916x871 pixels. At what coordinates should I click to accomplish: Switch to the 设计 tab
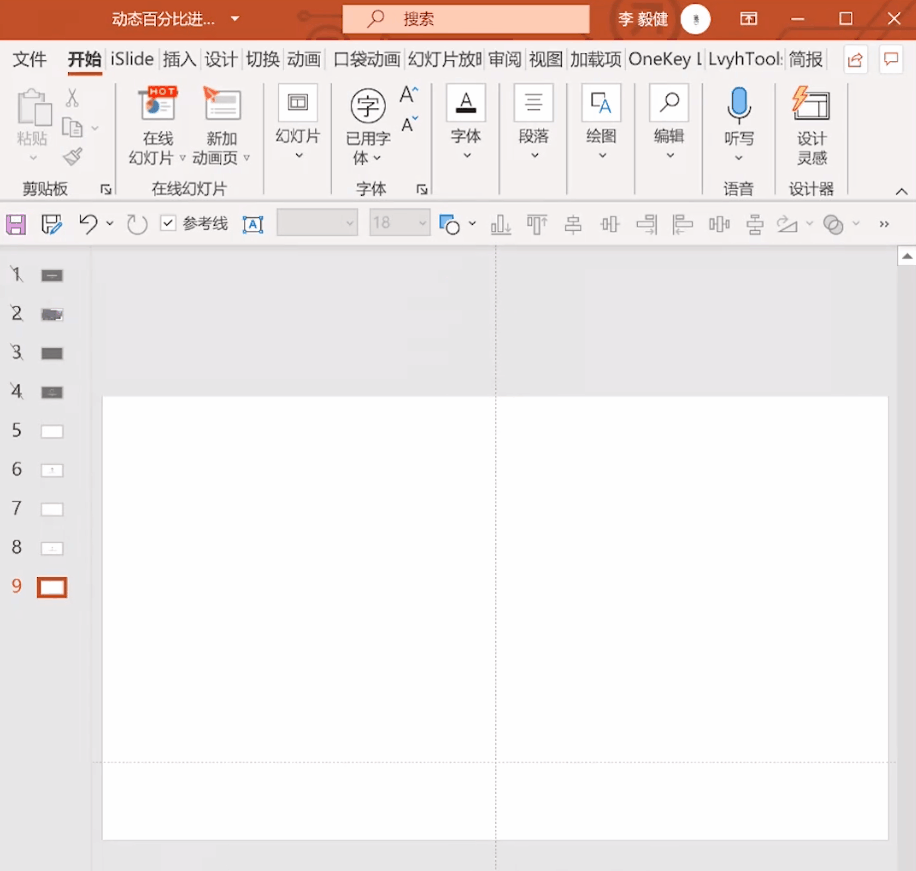click(221, 59)
